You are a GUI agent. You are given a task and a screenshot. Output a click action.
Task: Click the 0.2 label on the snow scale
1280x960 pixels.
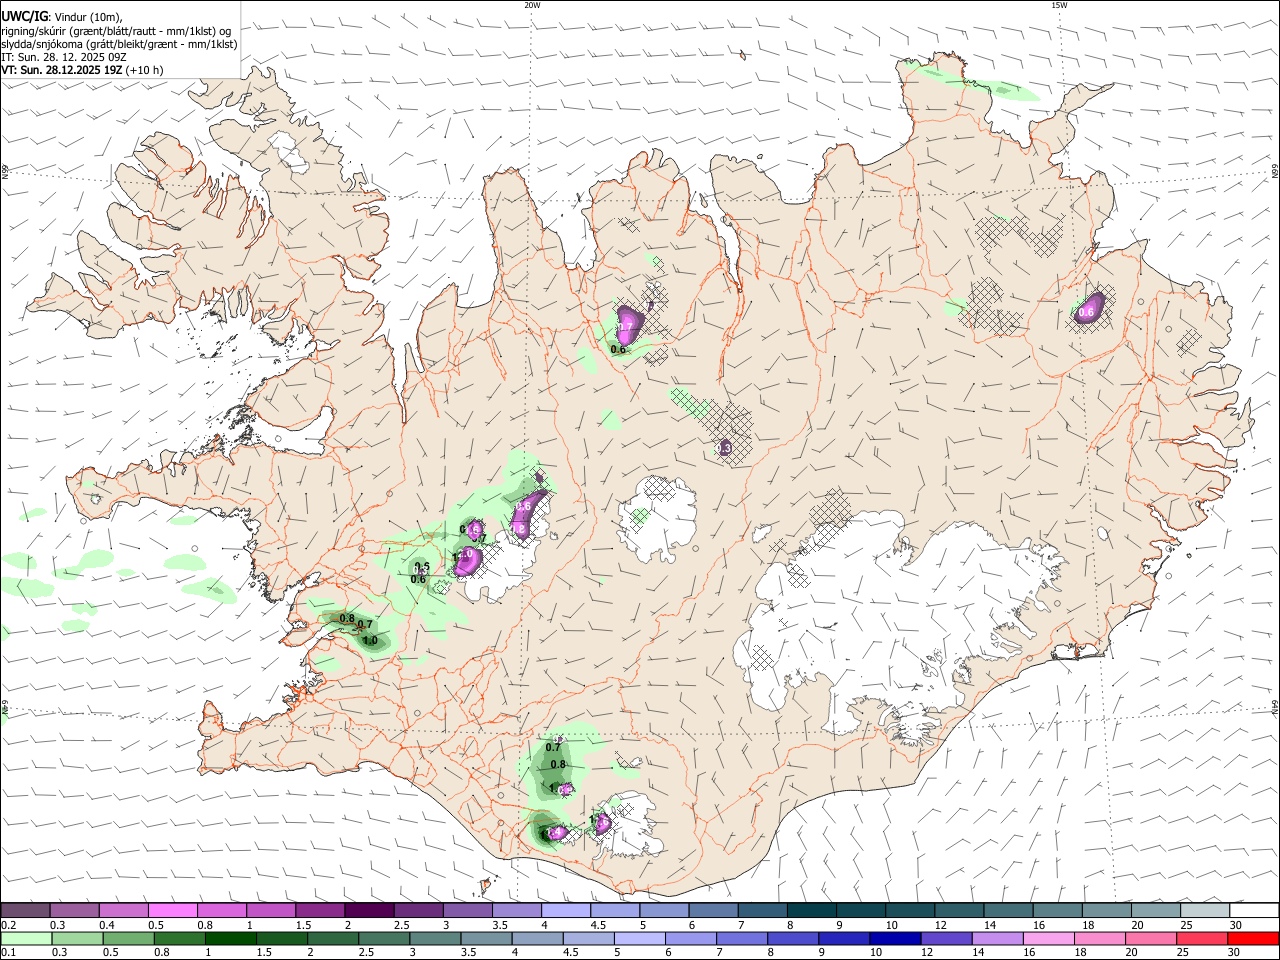7,925
